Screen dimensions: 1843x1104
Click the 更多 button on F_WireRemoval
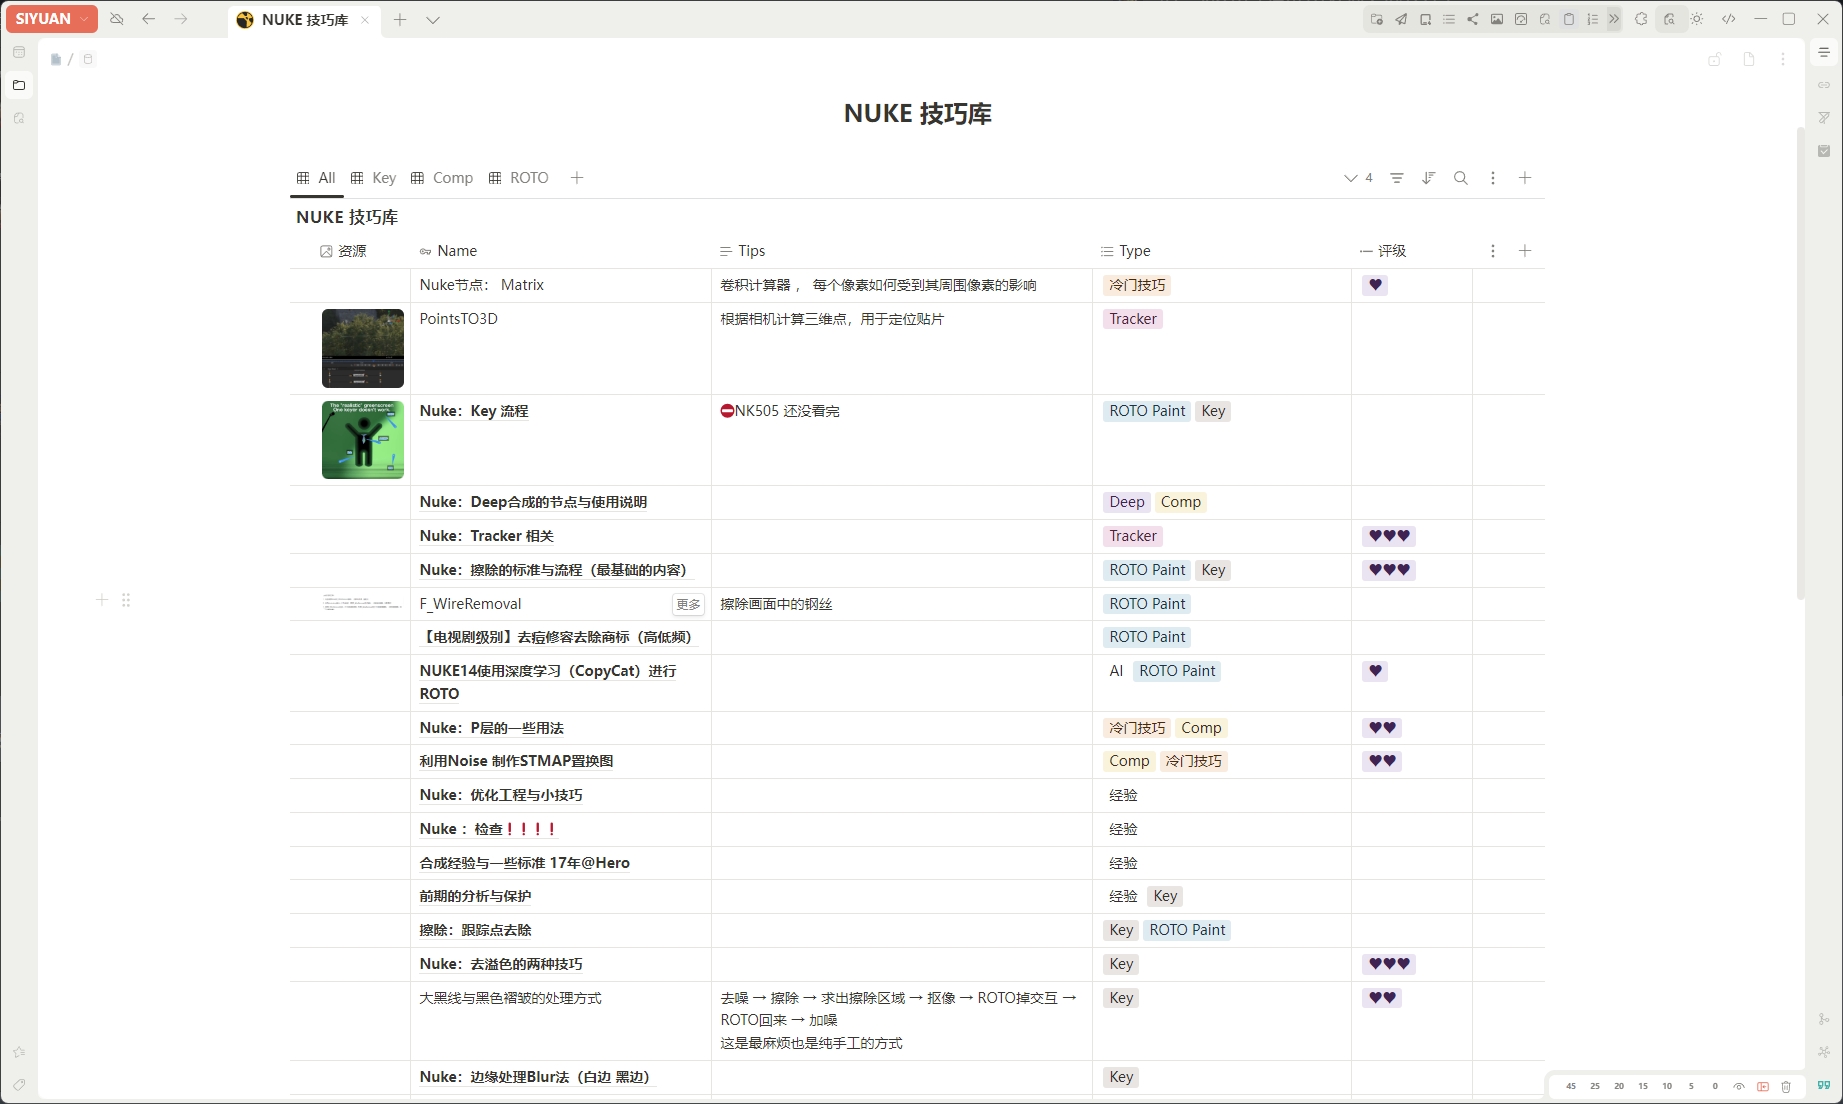tap(688, 604)
